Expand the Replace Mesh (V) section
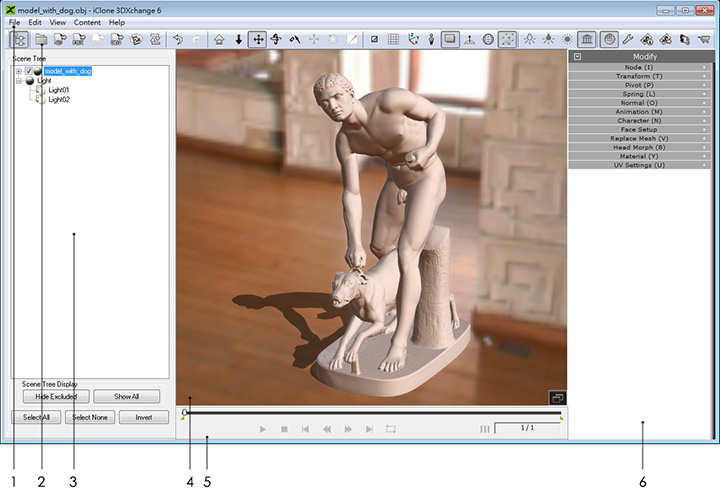 [x=639, y=138]
